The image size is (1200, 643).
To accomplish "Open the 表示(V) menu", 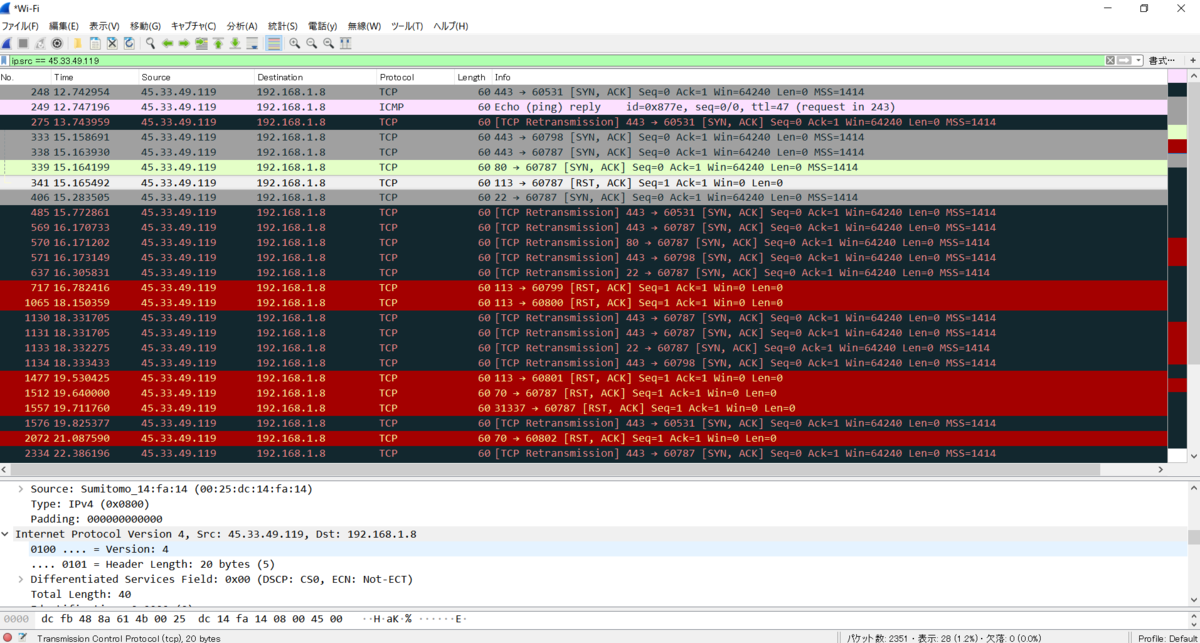I will click(104, 26).
